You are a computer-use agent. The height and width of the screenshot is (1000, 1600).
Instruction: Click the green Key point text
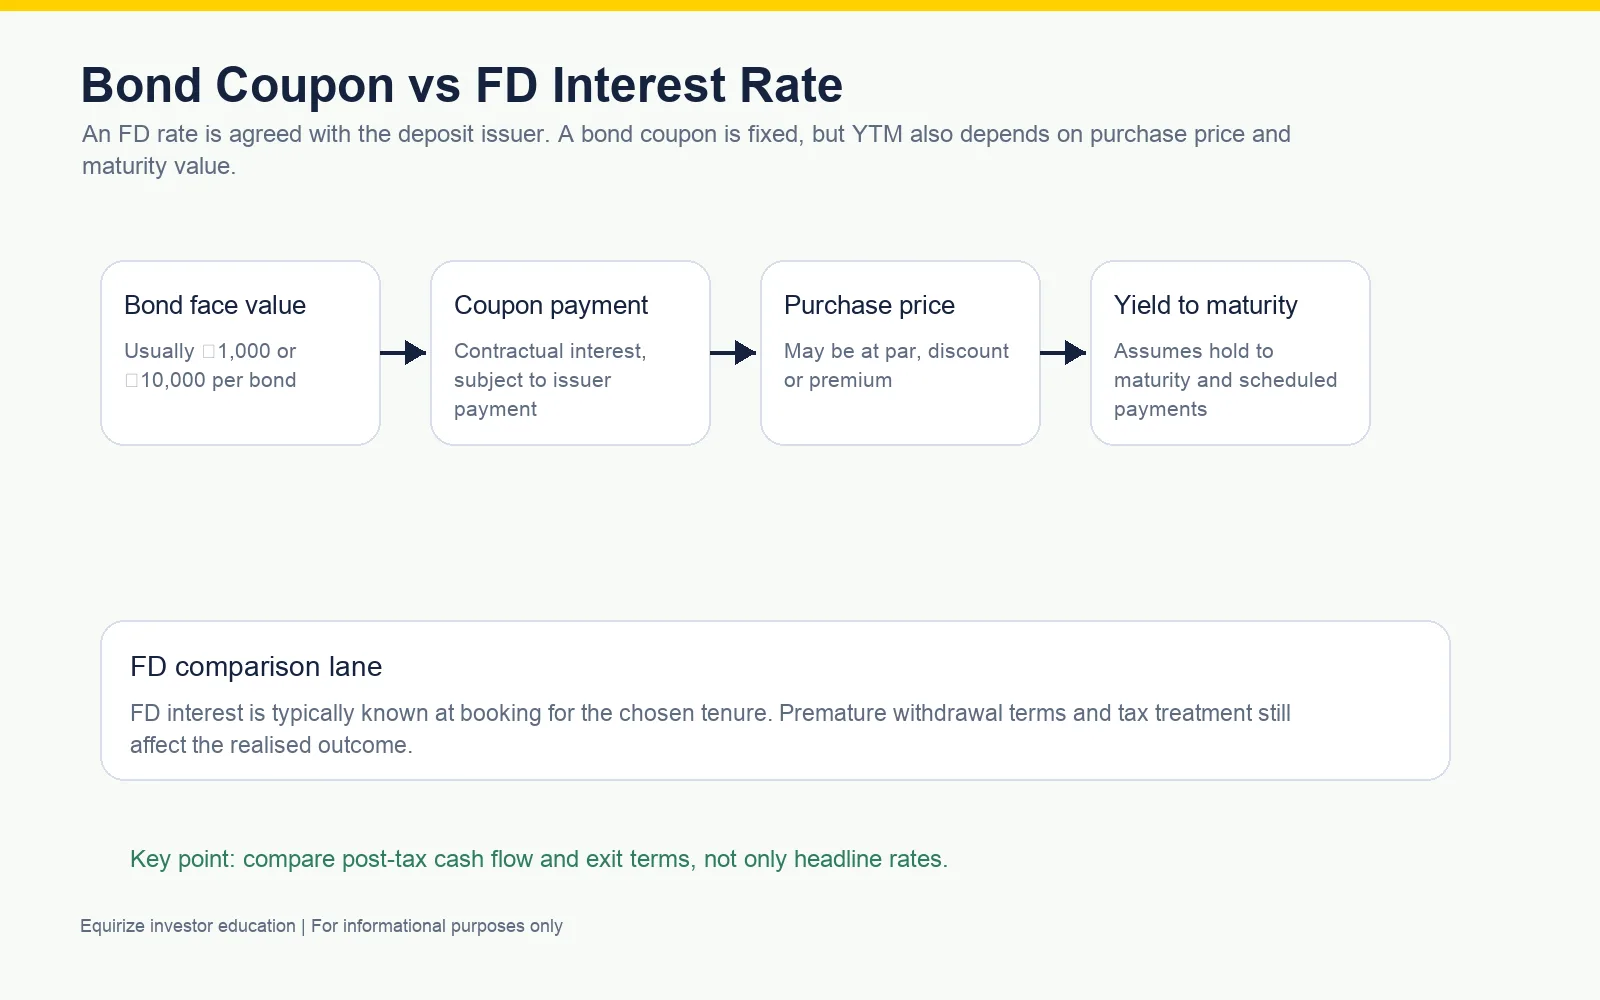click(x=539, y=859)
